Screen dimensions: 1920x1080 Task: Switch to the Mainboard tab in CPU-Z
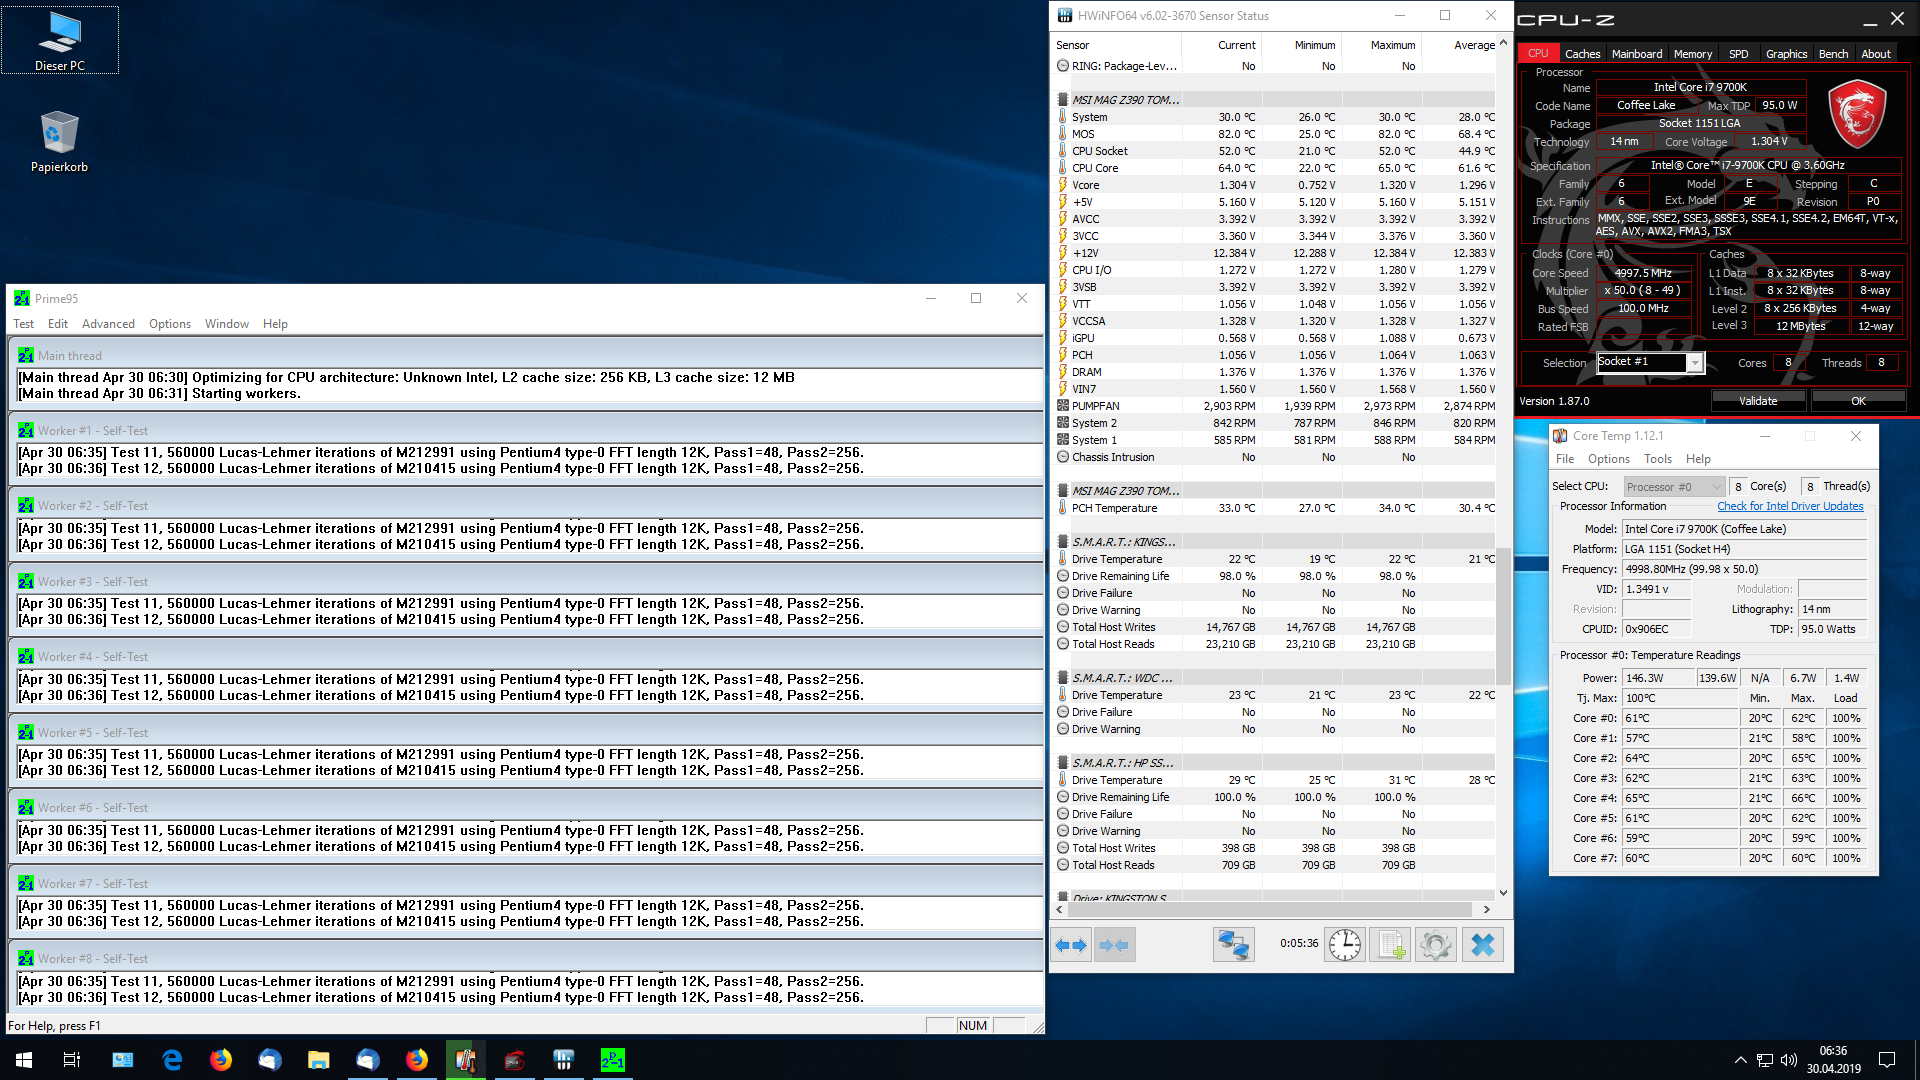(1637, 54)
